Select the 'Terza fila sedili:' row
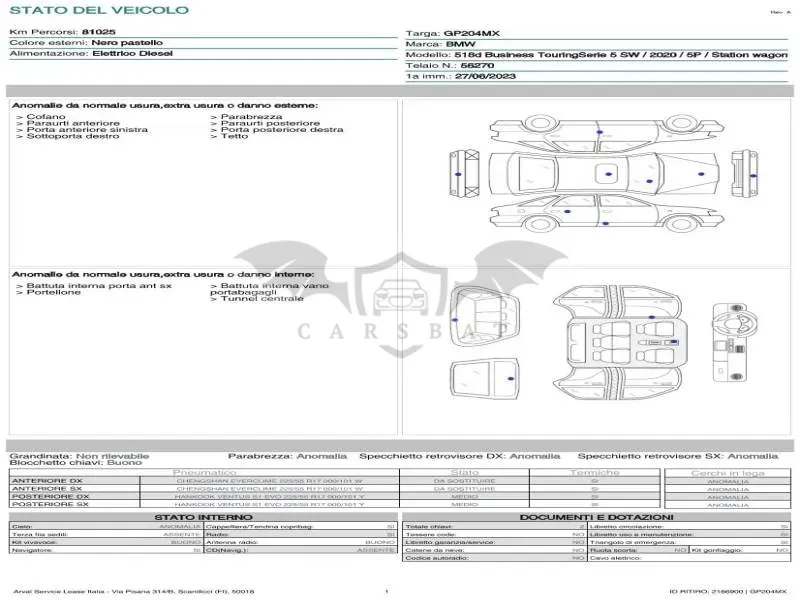The width and height of the screenshot is (800, 600). click(106, 535)
